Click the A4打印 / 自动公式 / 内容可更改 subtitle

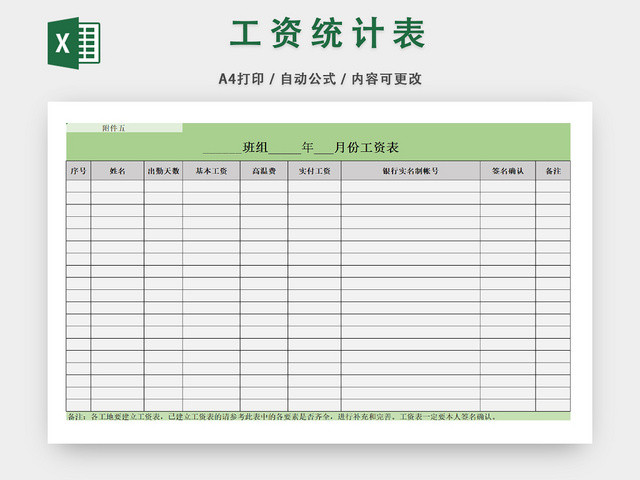(320, 79)
